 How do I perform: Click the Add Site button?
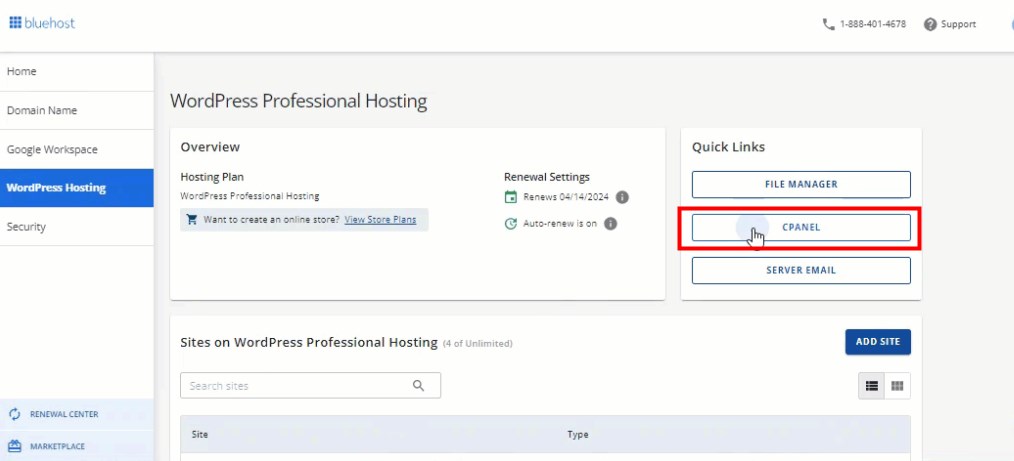click(877, 342)
